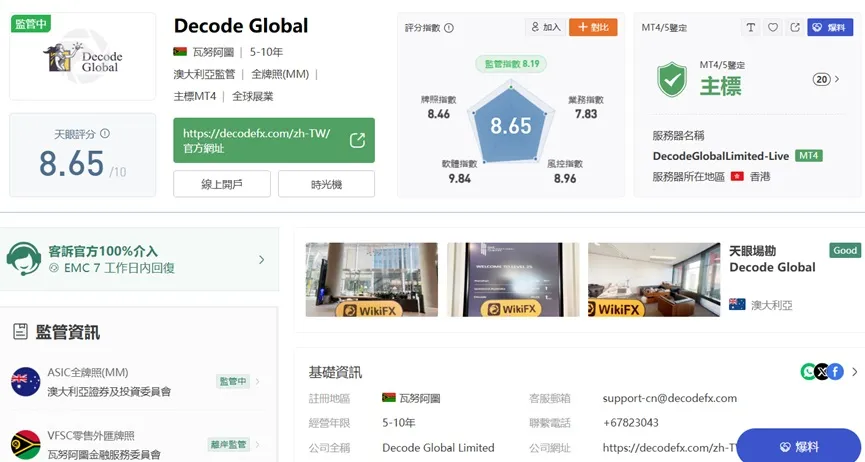The image size is (865, 462).
Task: Click external link icon on green website button
Action: click(x=357, y=140)
